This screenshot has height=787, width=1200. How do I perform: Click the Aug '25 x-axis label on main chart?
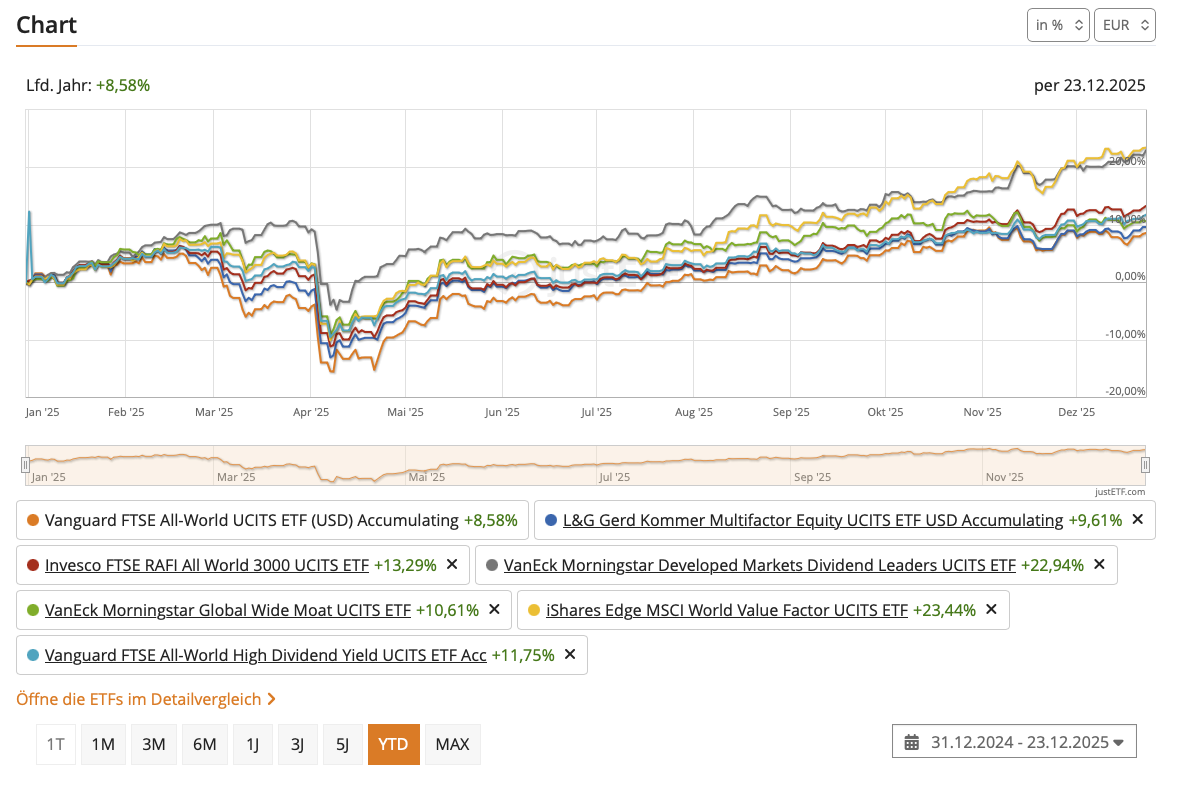click(694, 412)
